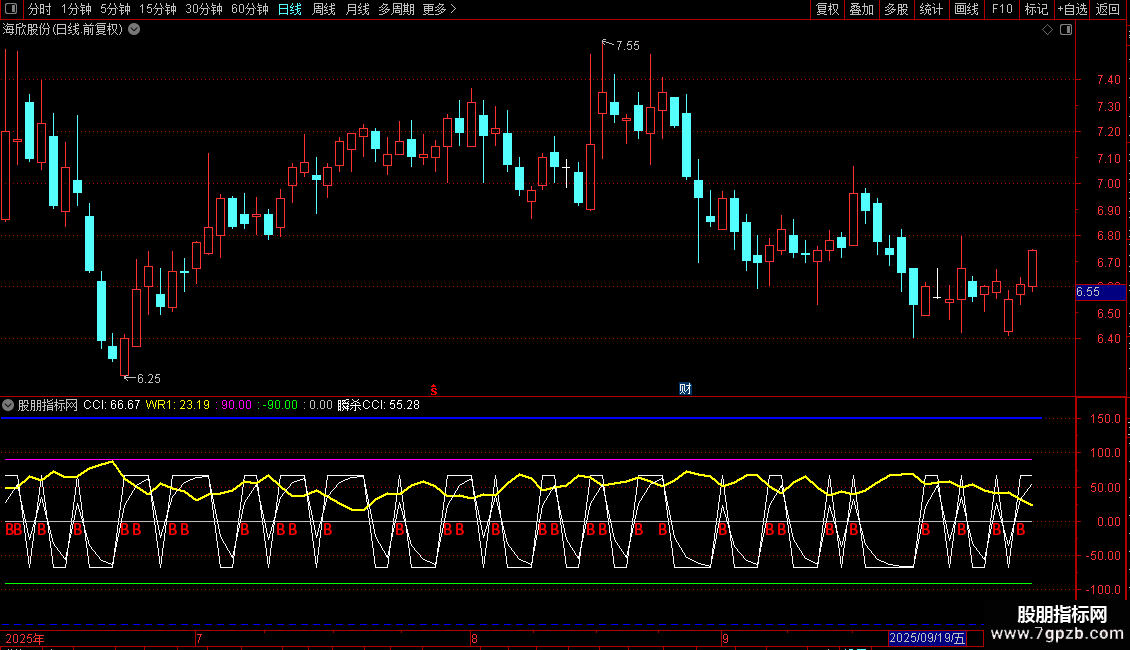The image size is (1130, 650).
Task: Click the 叠加 overlay button
Action: (x=861, y=9)
